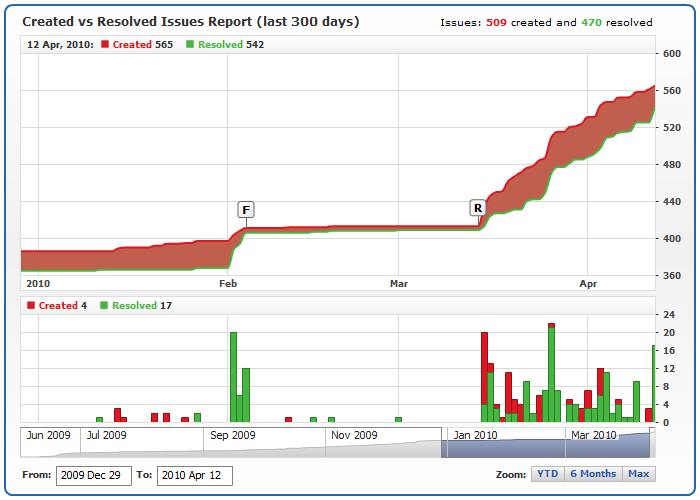
Task: Set zoom range to Max
Action: [638, 474]
